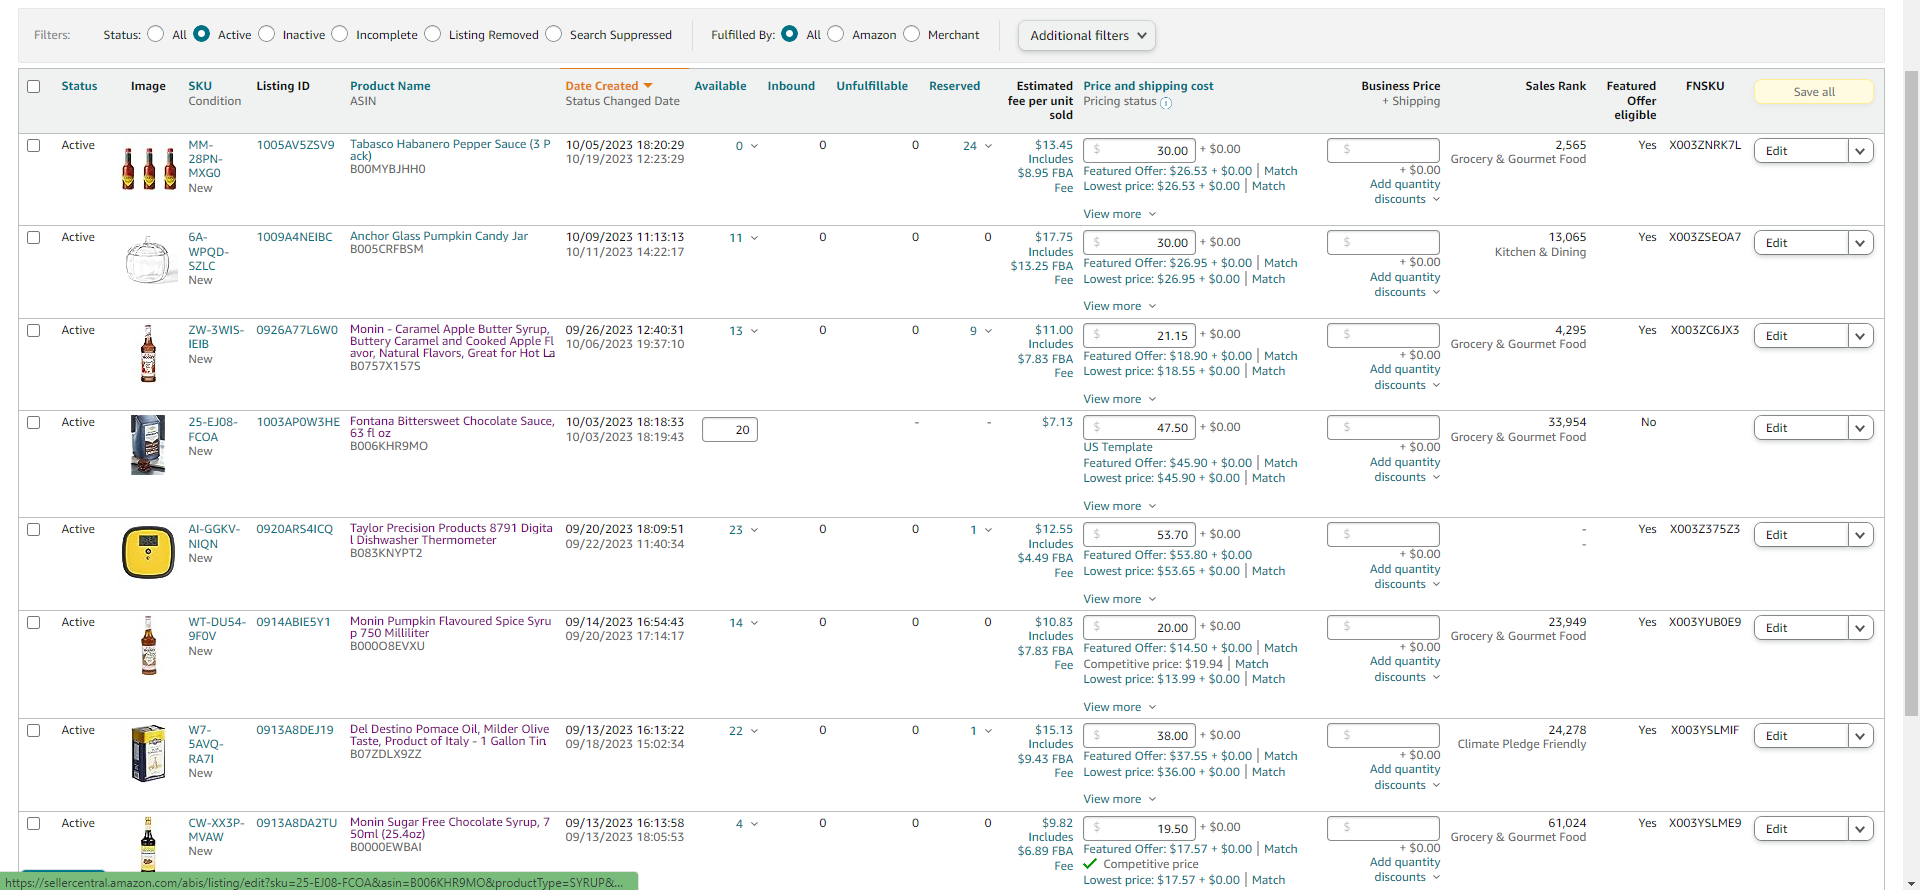Click Business Price input for Monin Caramel Apple row
The image size is (1920, 890).
coord(1383,335)
